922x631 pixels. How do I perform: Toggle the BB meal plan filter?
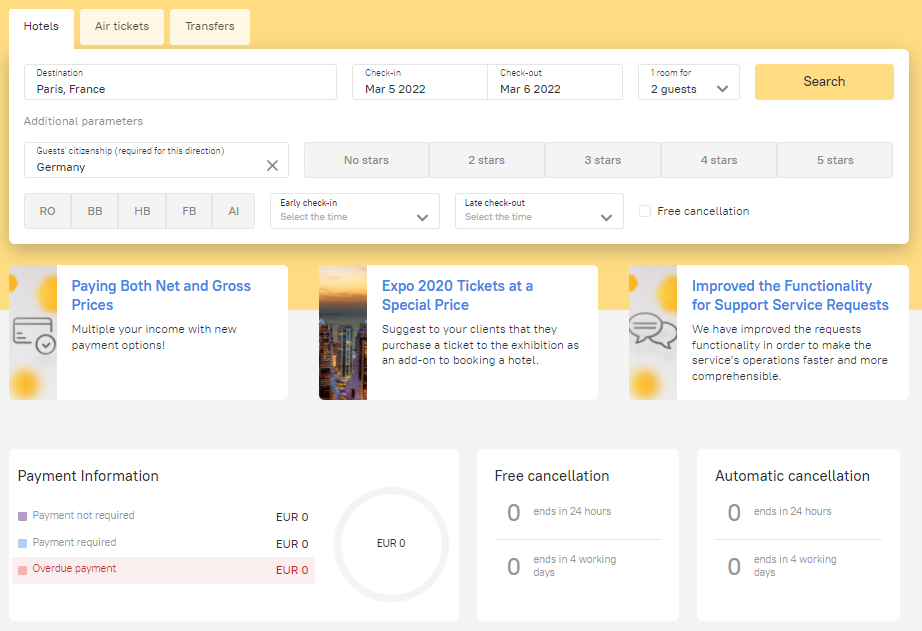click(x=95, y=211)
